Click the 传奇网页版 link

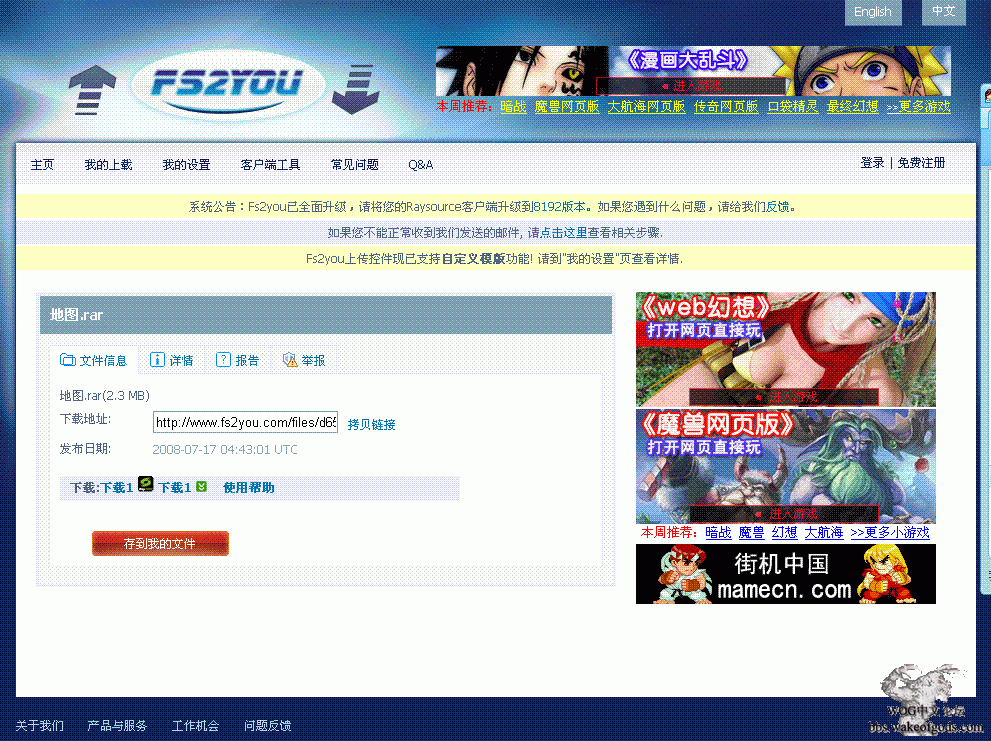(x=726, y=106)
